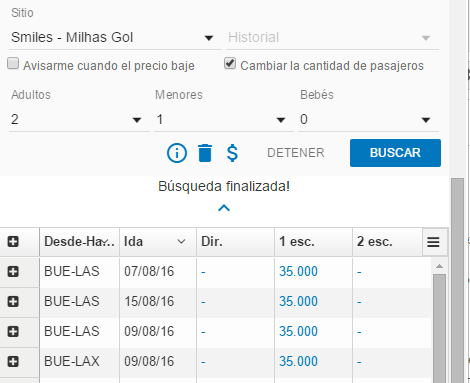Collapse search panel with the up chevron
Viewport: 470px width, 383px height.
224,208
